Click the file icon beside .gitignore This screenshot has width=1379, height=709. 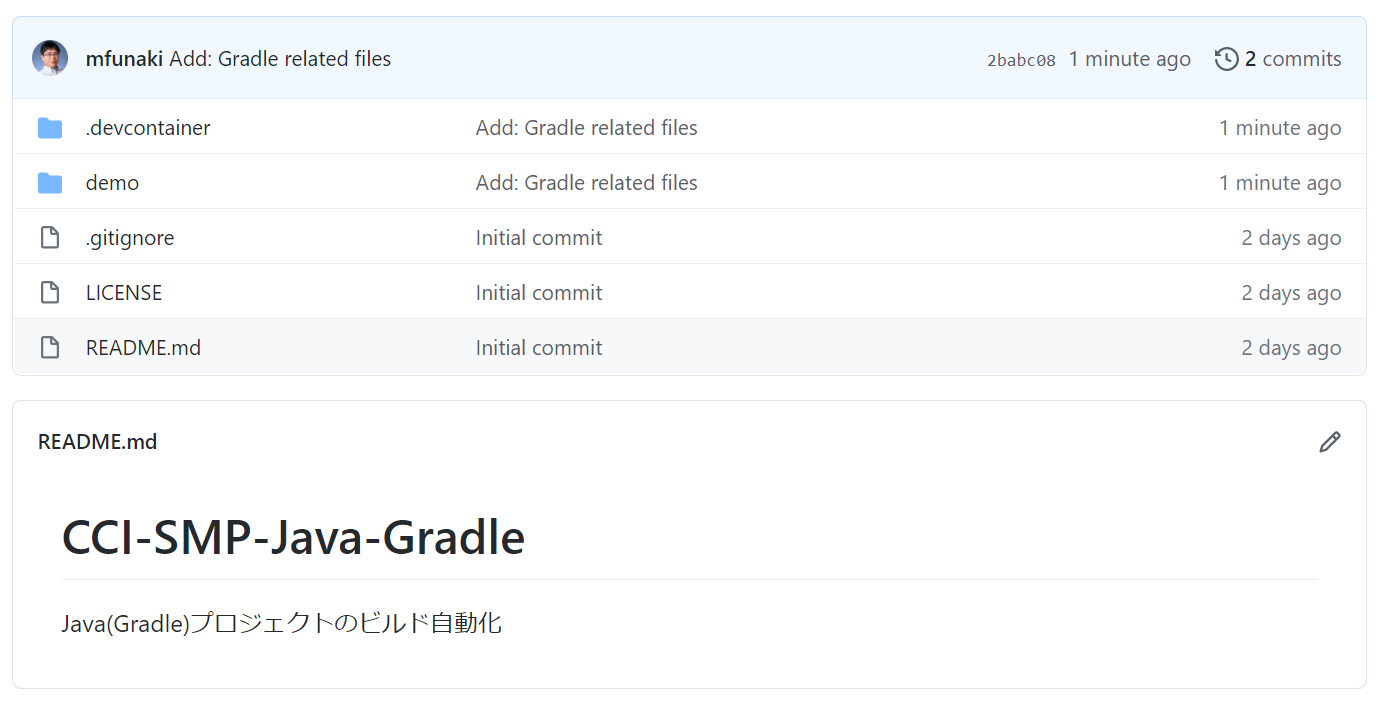click(x=50, y=237)
